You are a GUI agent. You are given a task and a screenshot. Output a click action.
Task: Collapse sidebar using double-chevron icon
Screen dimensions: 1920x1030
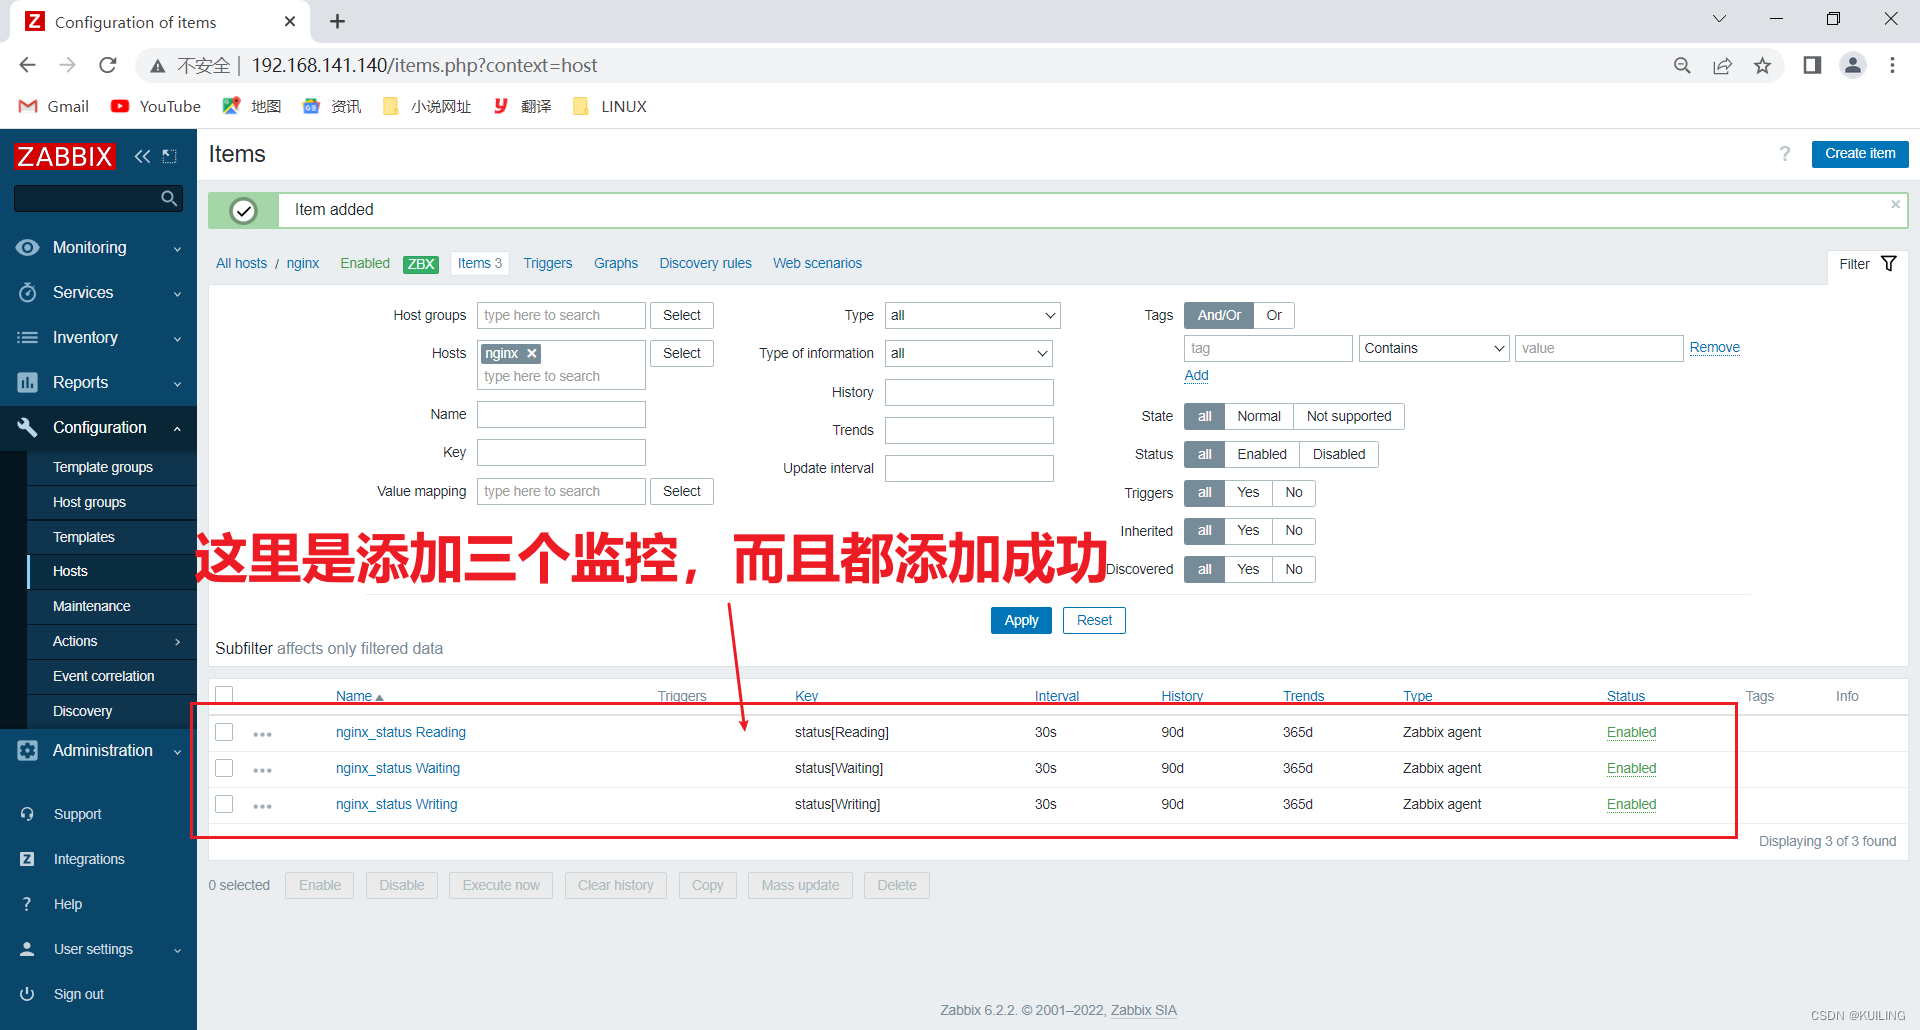click(x=143, y=156)
